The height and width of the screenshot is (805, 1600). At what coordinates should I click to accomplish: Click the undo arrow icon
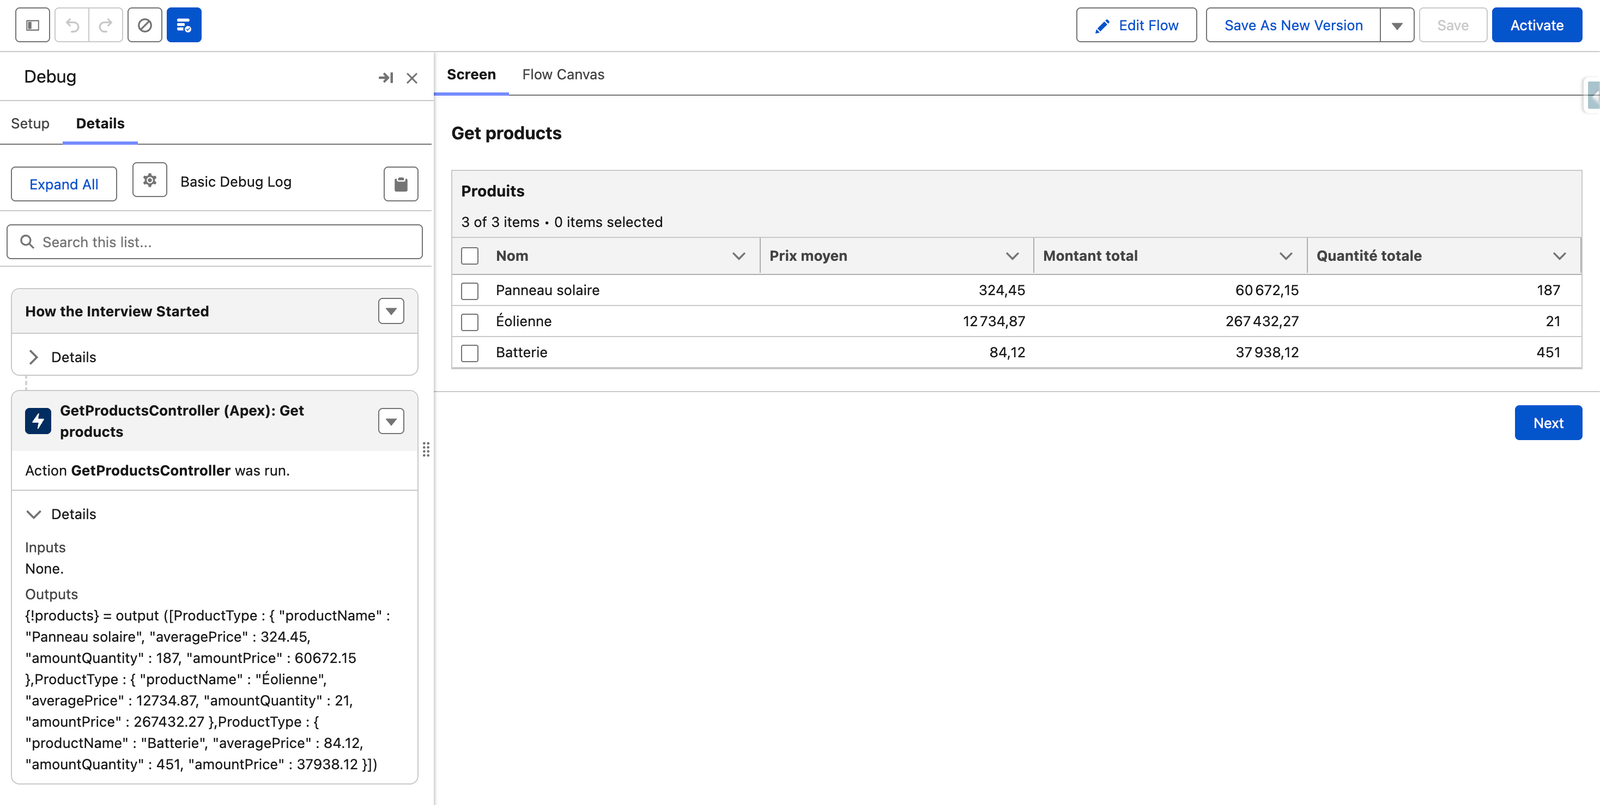click(x=73, y=25)
